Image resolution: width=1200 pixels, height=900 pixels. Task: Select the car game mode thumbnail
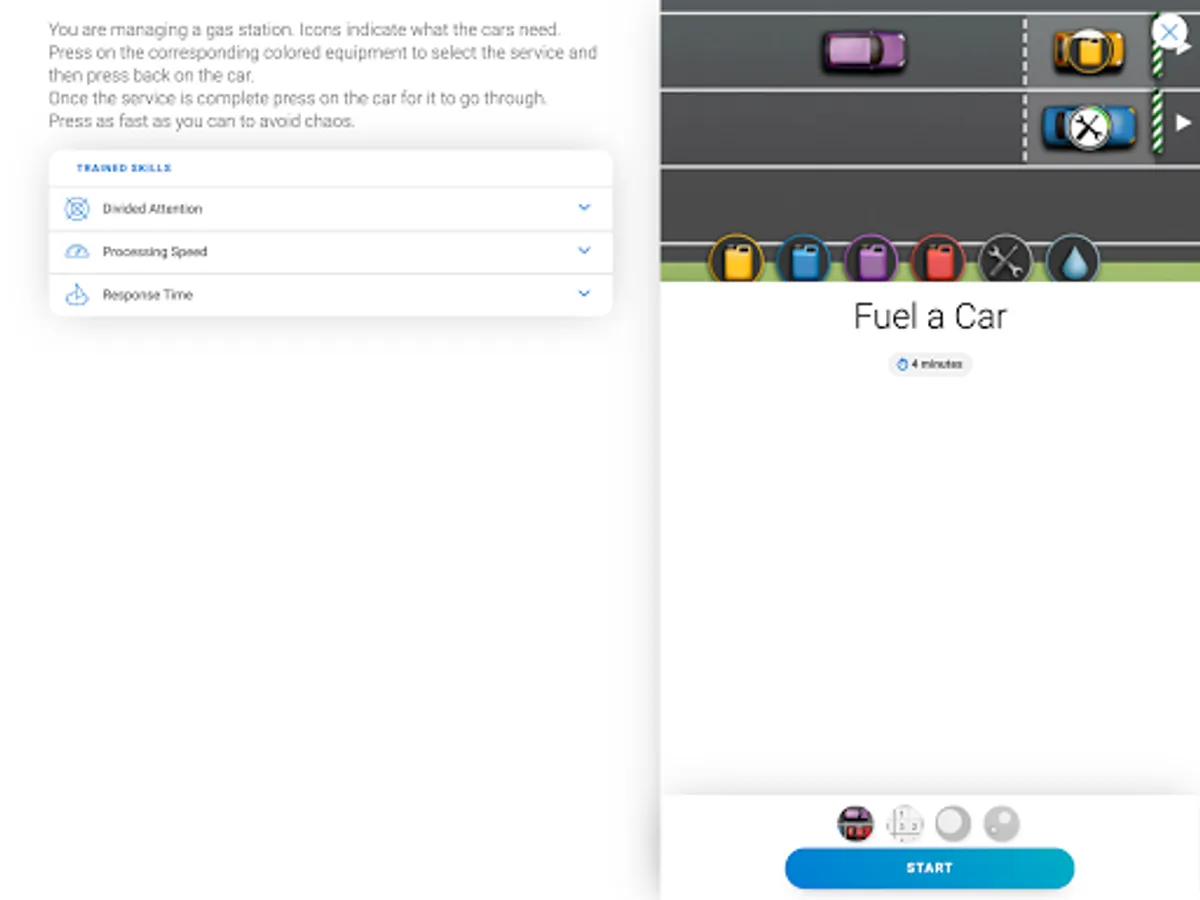pos(856,823)
